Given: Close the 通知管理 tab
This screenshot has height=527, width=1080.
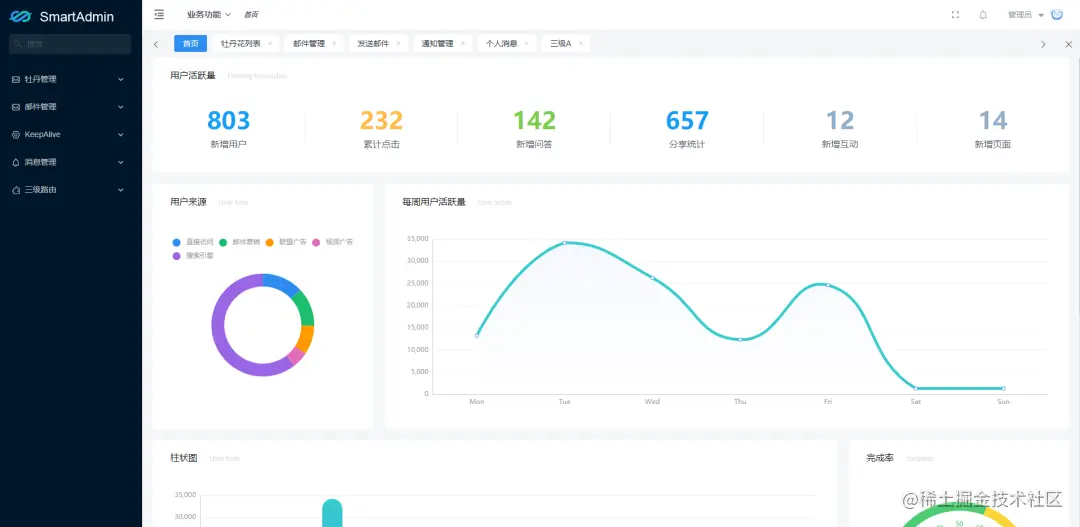Looking at the screenshot, I should [x=462, y=43].
